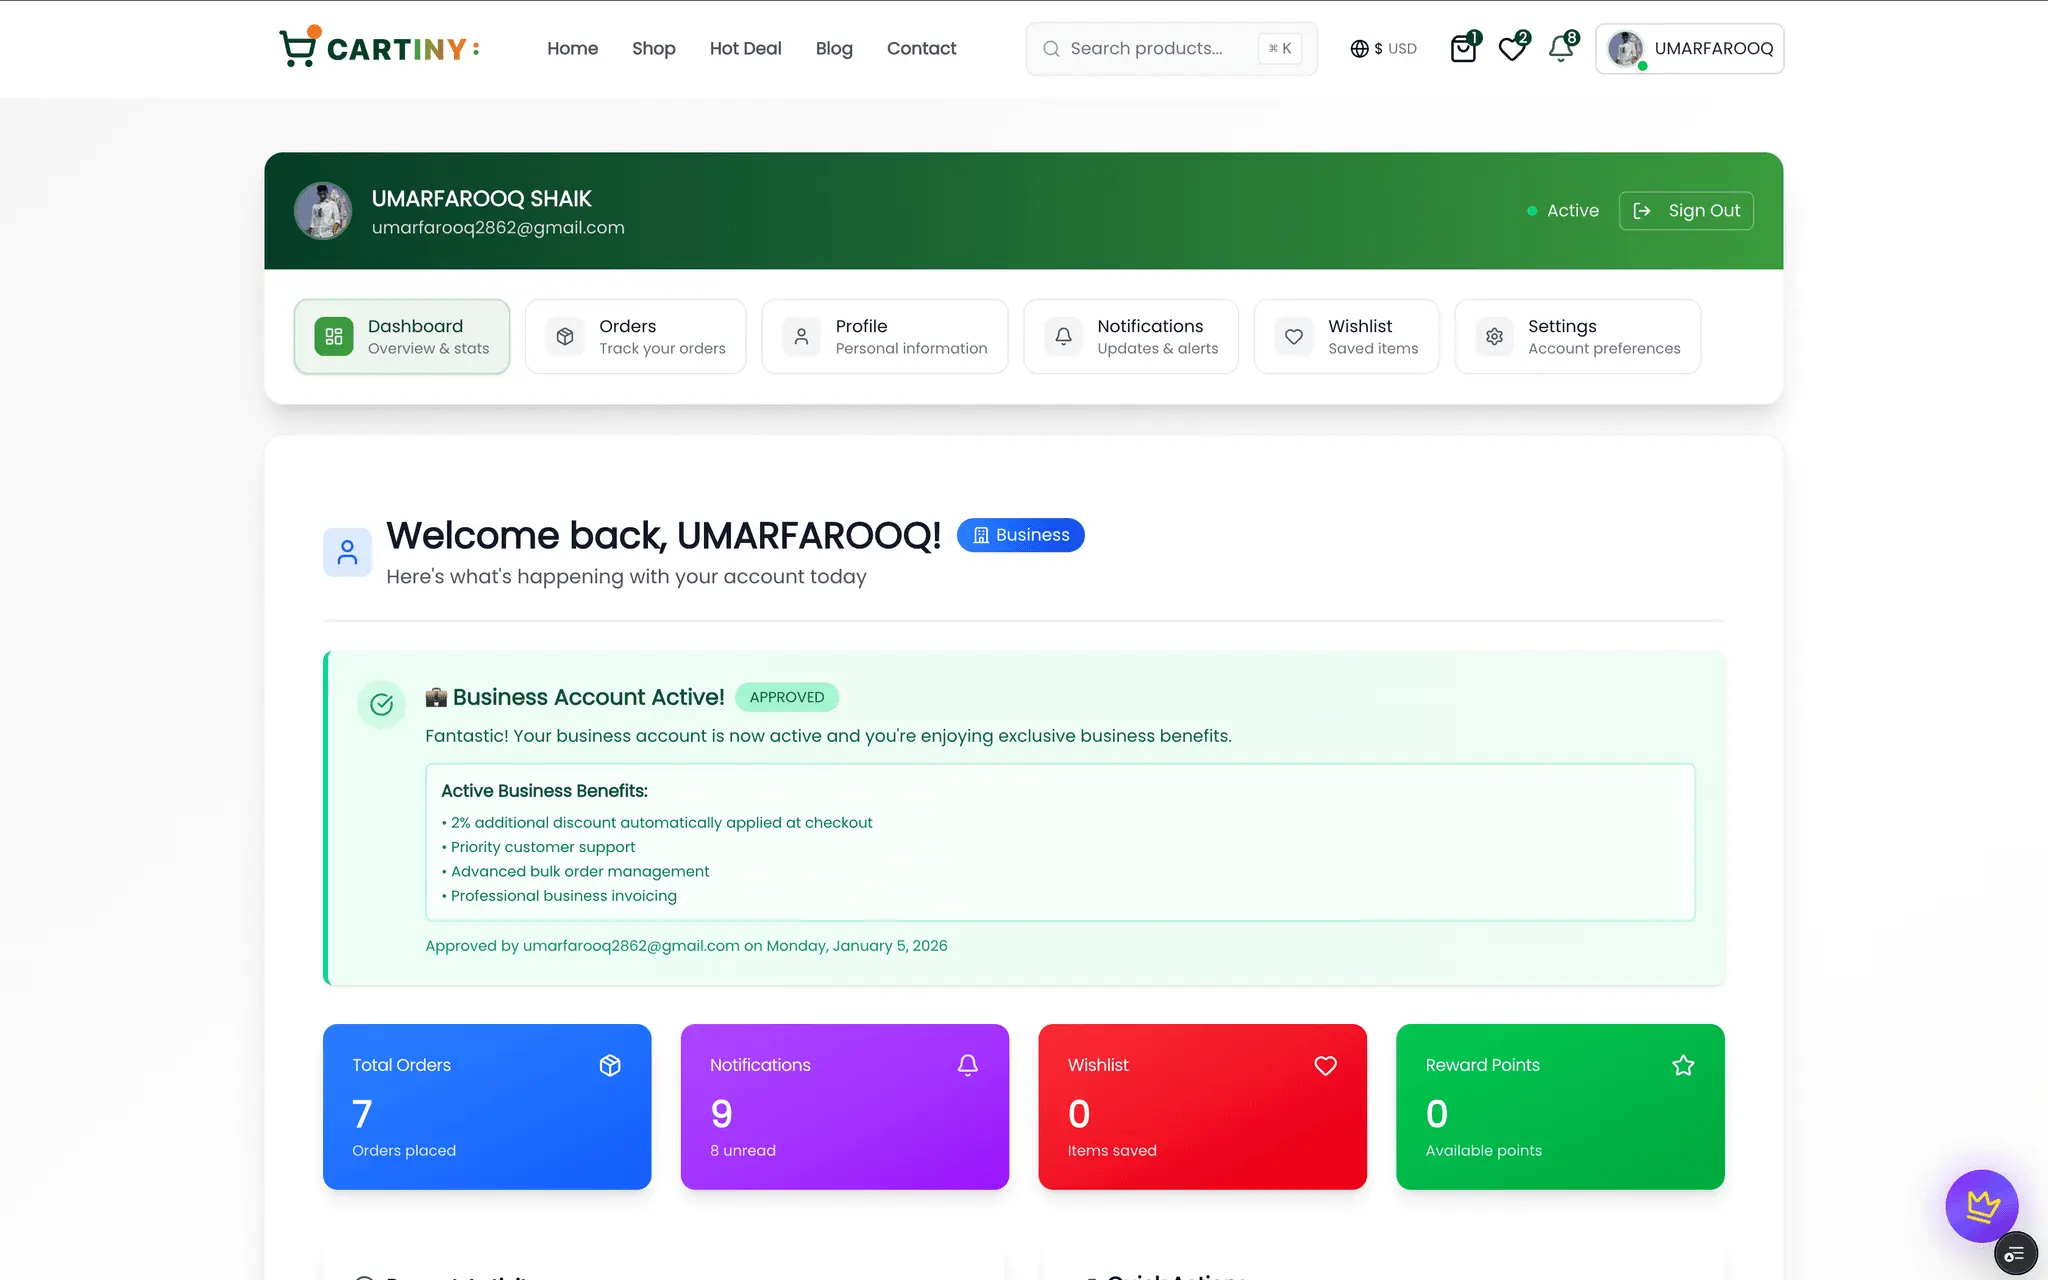Viewport: 2048px width, 1280px height.
Task: Click the search magnifier icon
Action: pyautogui.click(x=1051, y=49)
